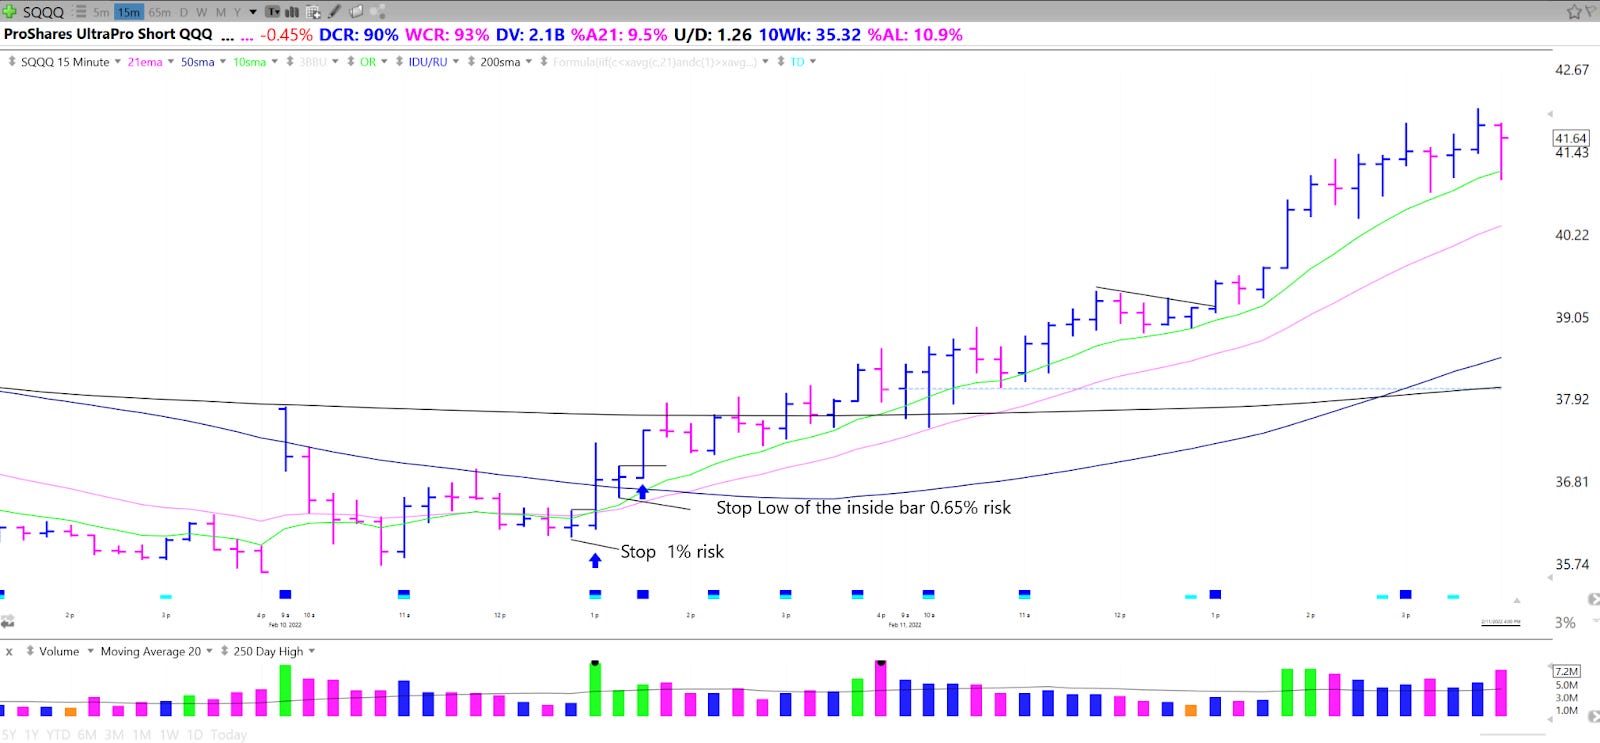
Task: Toggle the 50sma indicator label
Action: [198, 62]
